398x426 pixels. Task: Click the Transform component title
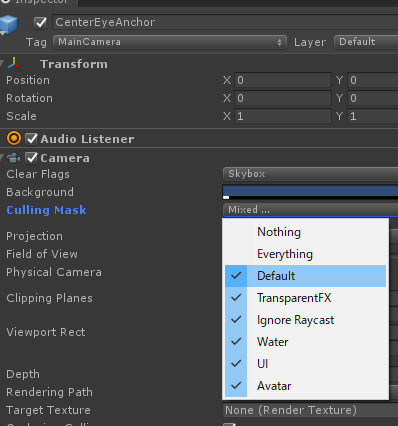coord(74,64)
